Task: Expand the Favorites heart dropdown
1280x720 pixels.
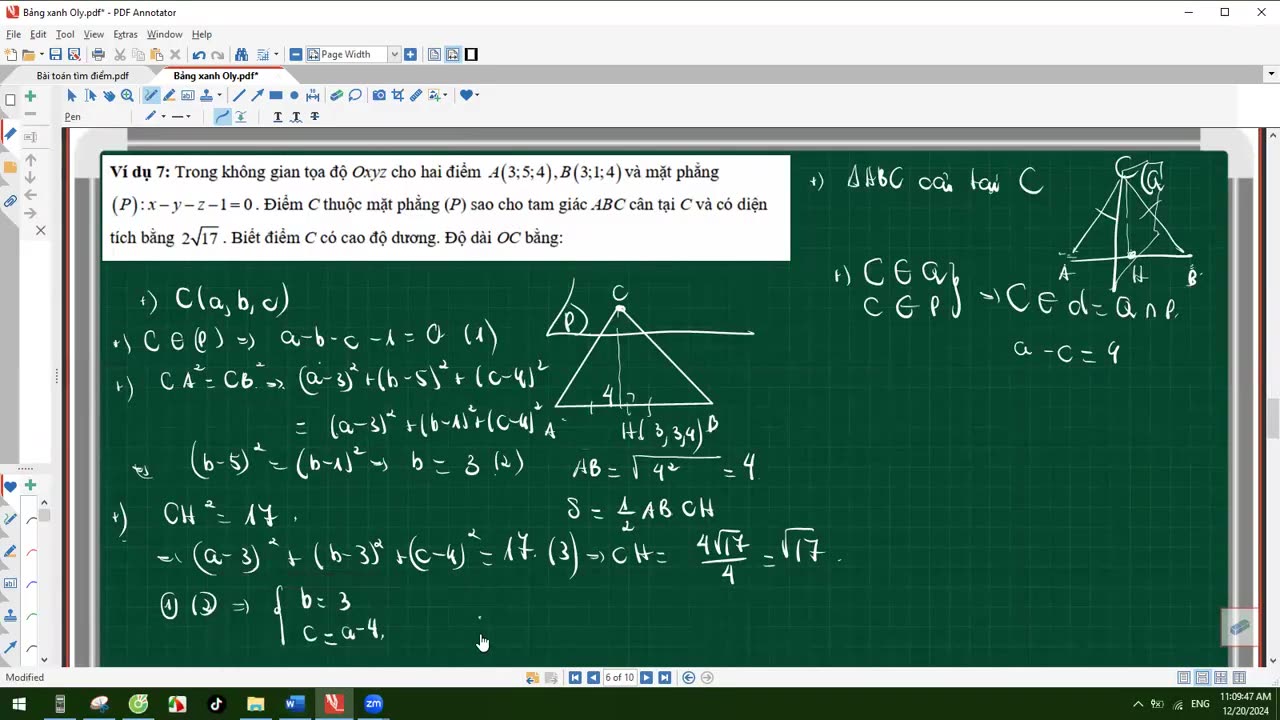Action: point(477,95)
